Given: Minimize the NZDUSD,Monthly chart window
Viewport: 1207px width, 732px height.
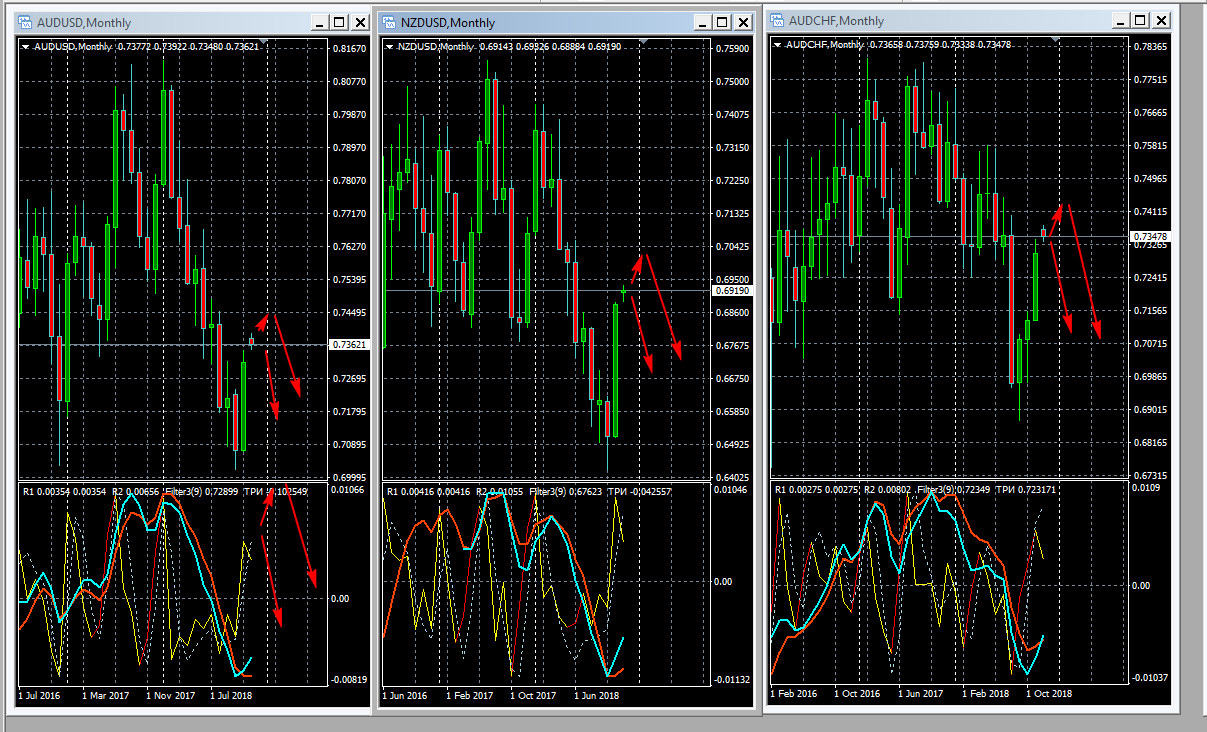Looking at the screenshot, I should [x=704, y=22].
